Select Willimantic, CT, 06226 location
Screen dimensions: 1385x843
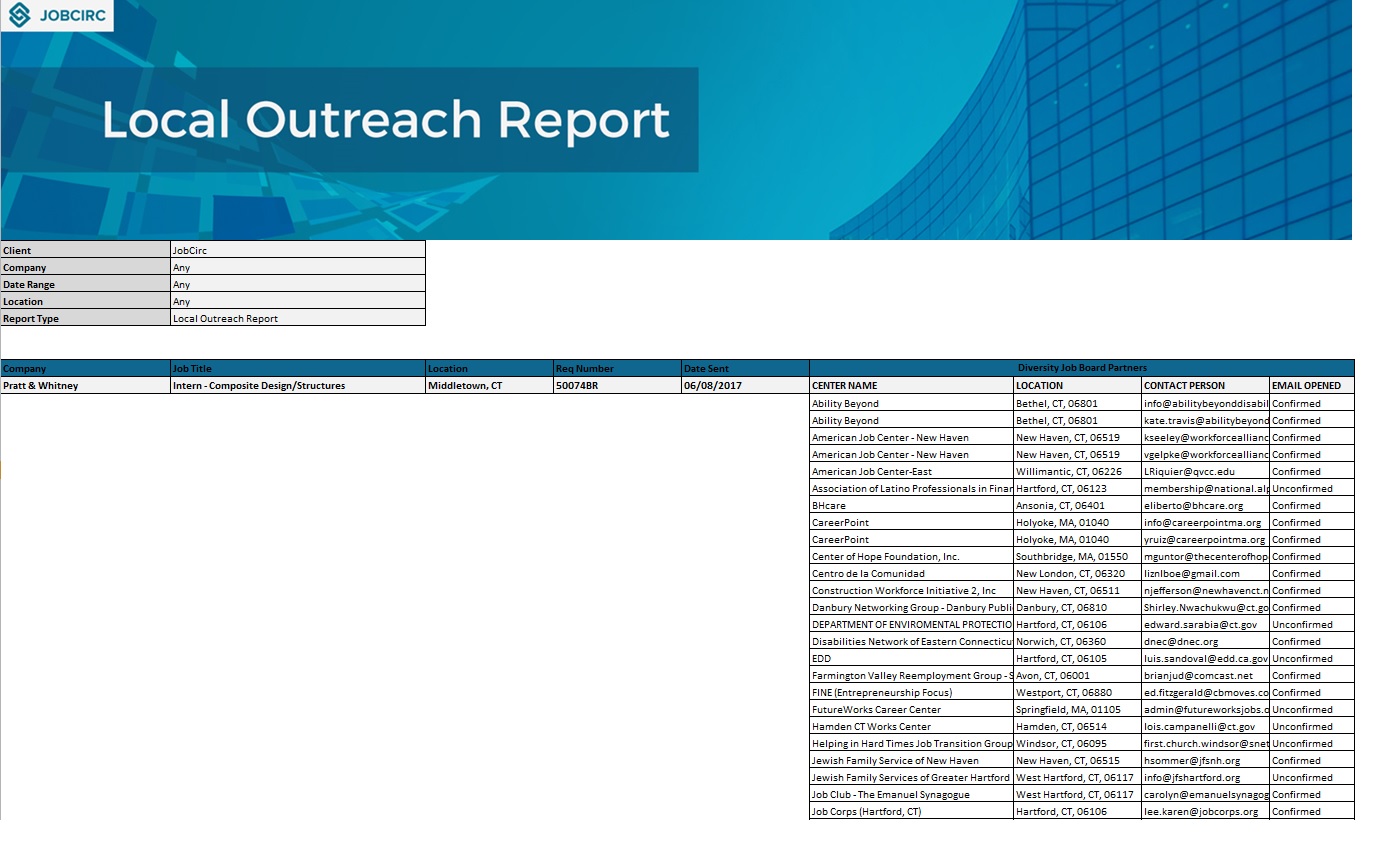coord(1078,471)
